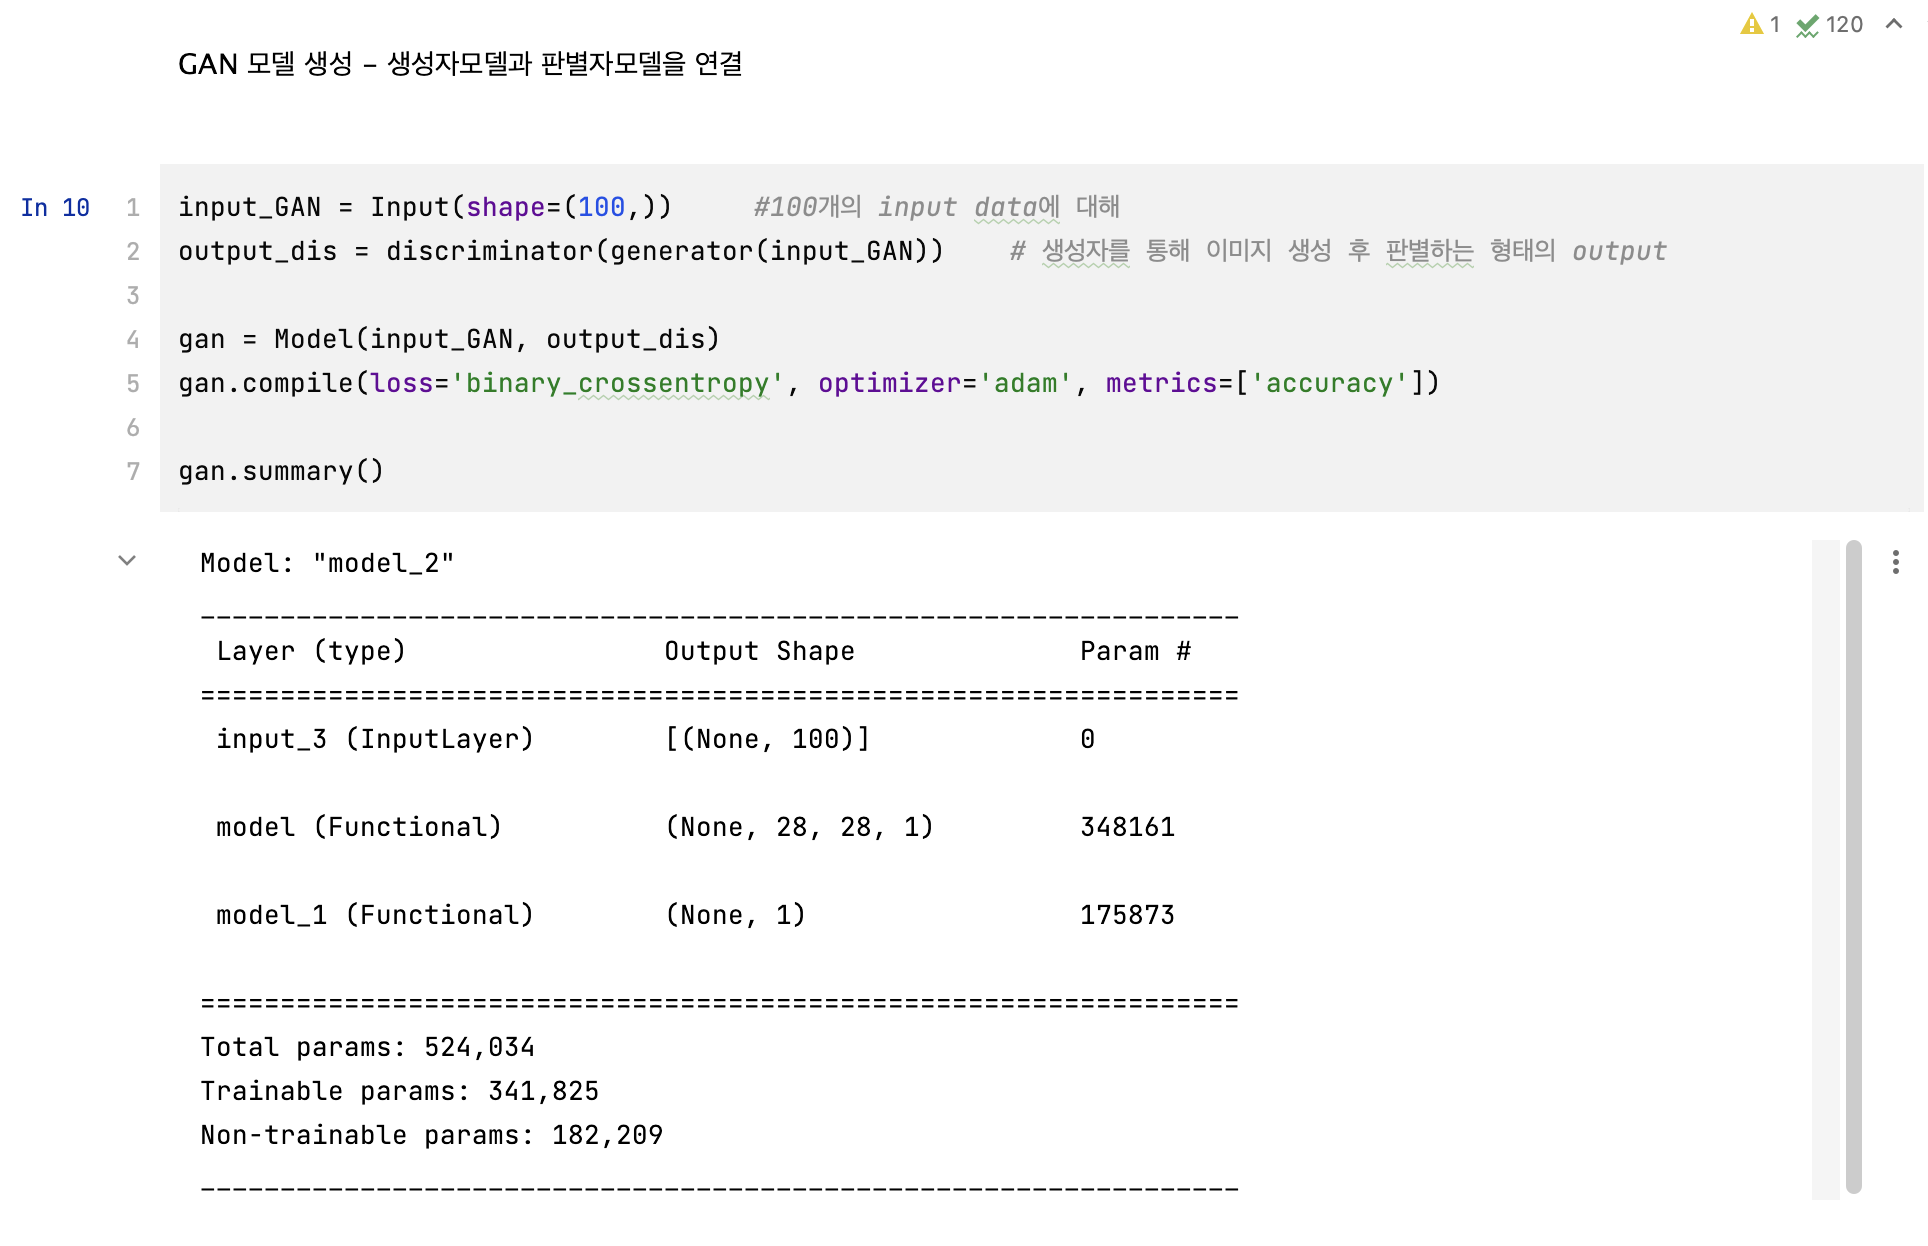The height and width of the screenshot is (1246, 1928).
Task: Collapse the cell output with the chevron
Action: click(127, 561)
